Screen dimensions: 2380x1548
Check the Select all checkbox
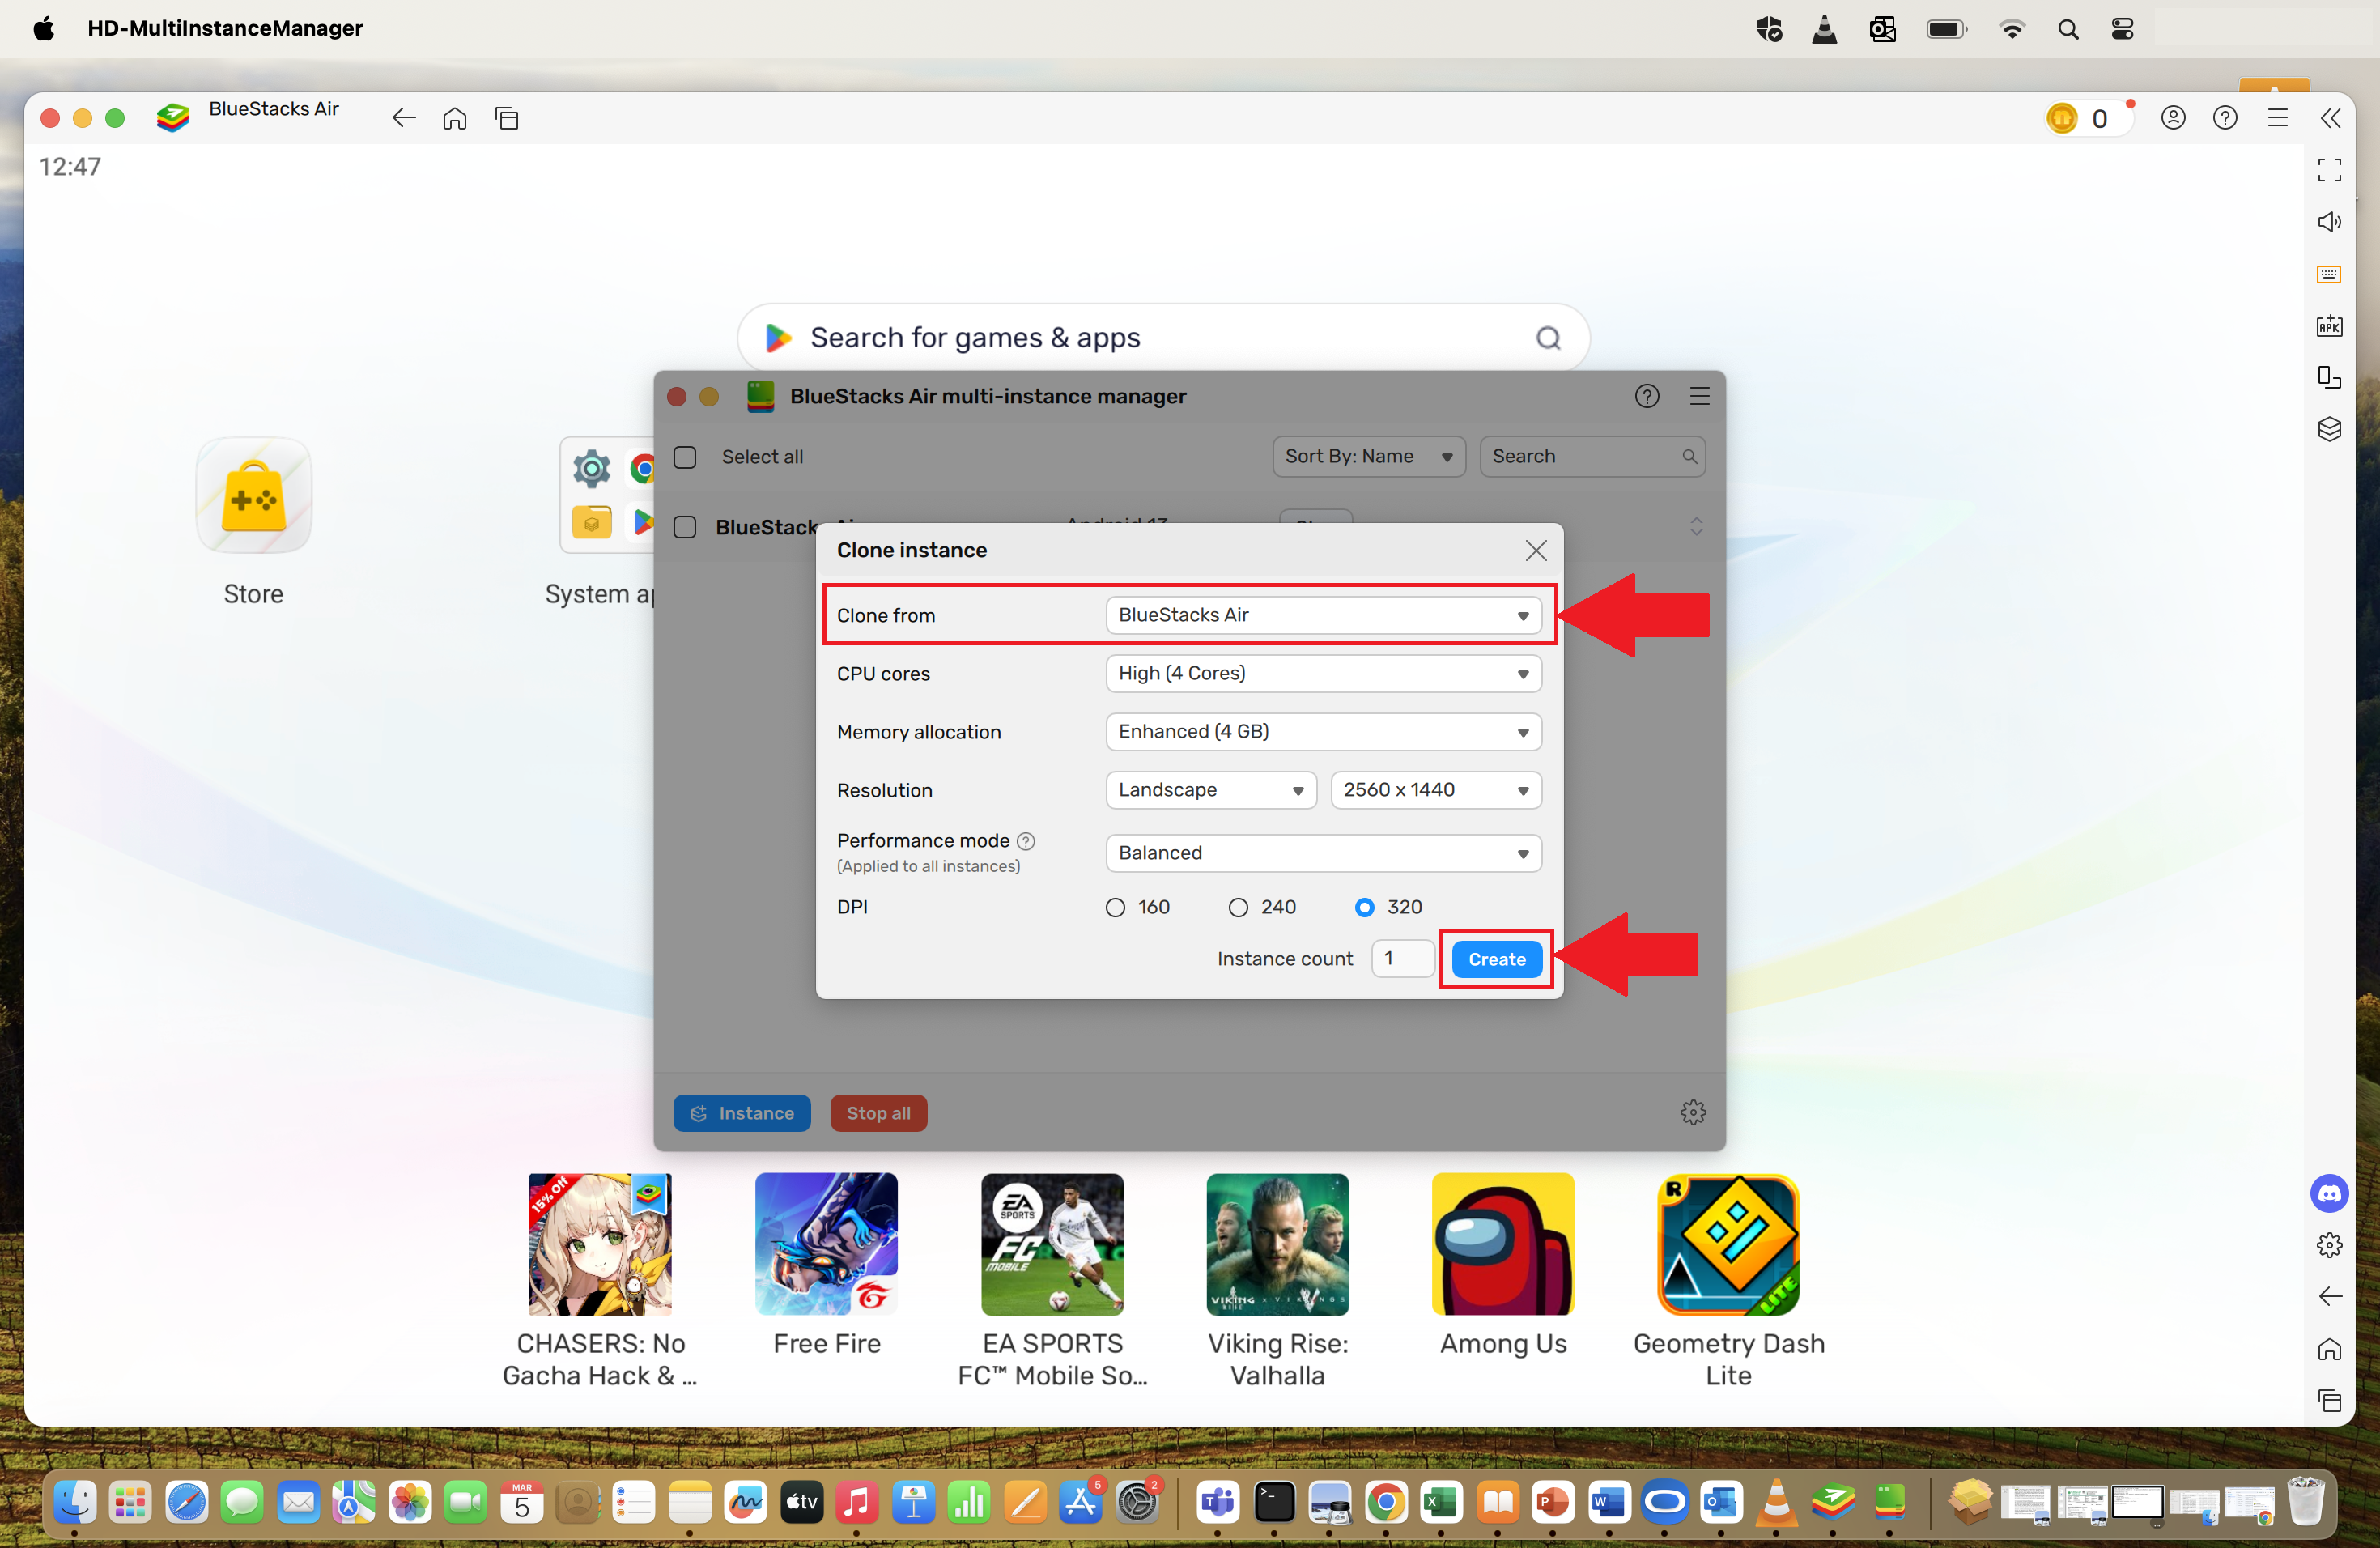[x=685, y=457]
